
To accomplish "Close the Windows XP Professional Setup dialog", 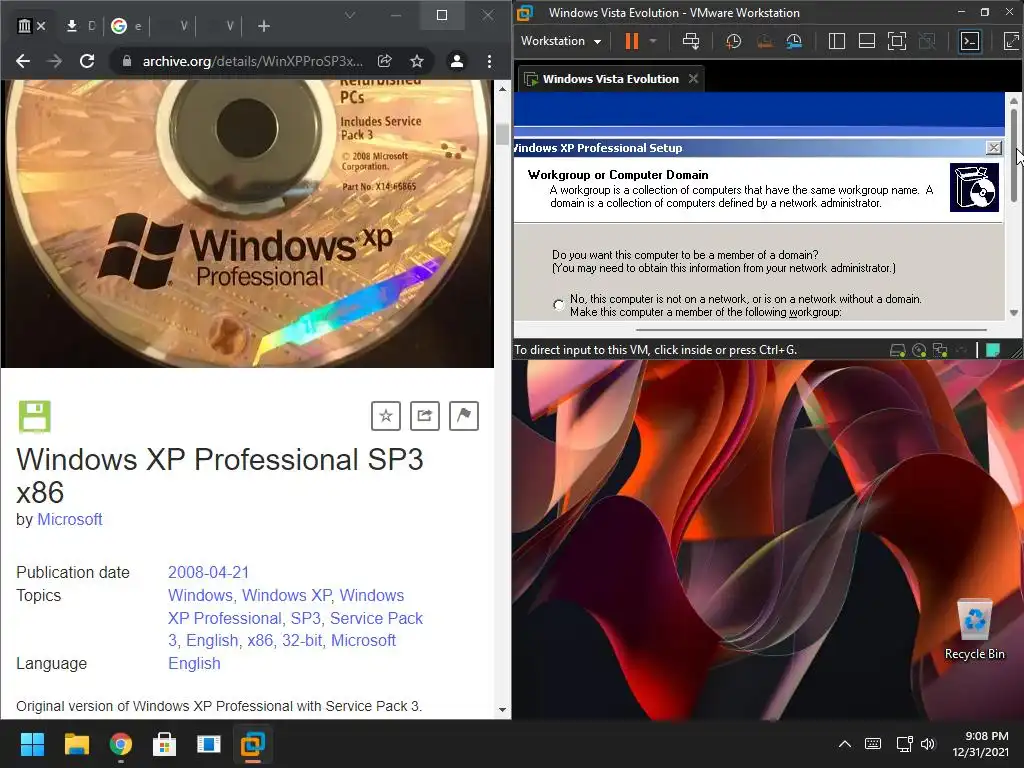I will (x=993, y=148).
